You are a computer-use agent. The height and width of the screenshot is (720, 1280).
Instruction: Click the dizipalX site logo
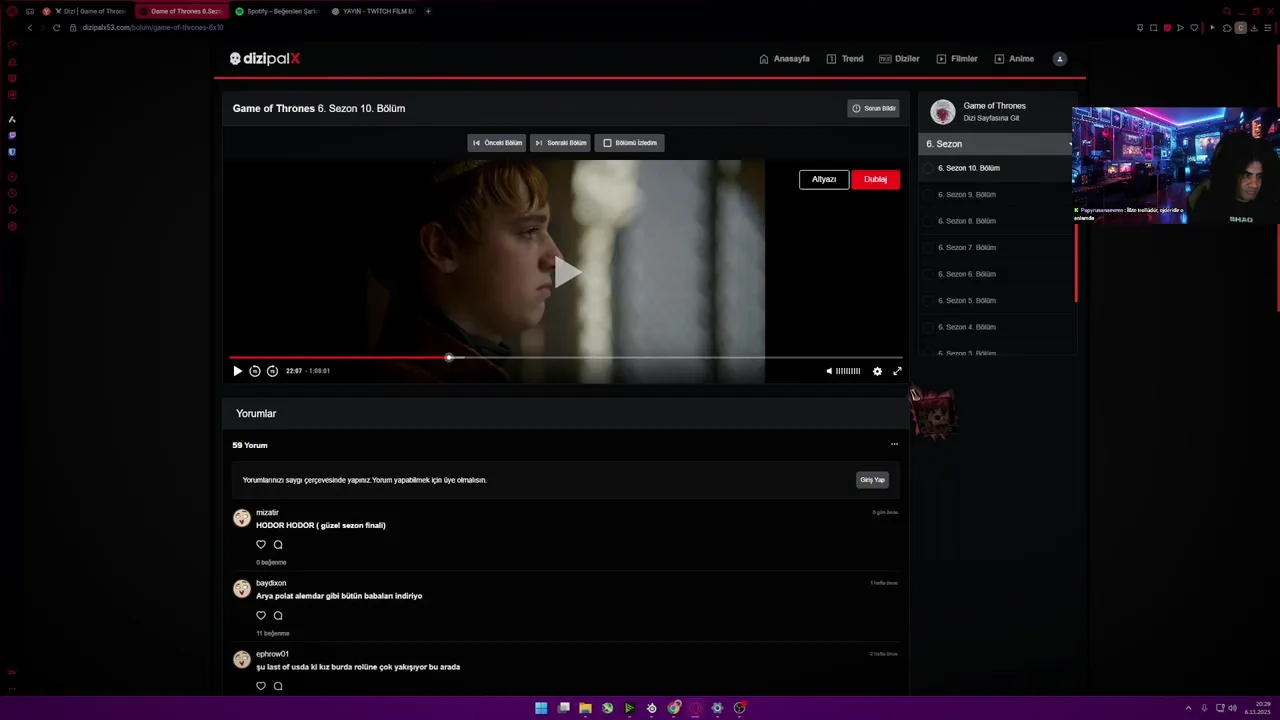265,59
